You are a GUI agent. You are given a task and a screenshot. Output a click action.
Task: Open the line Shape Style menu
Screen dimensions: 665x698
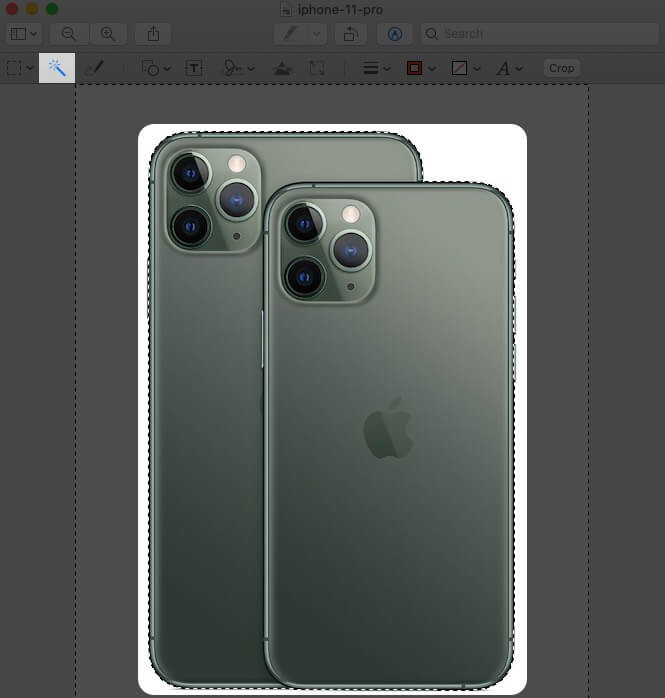point(371,68)
